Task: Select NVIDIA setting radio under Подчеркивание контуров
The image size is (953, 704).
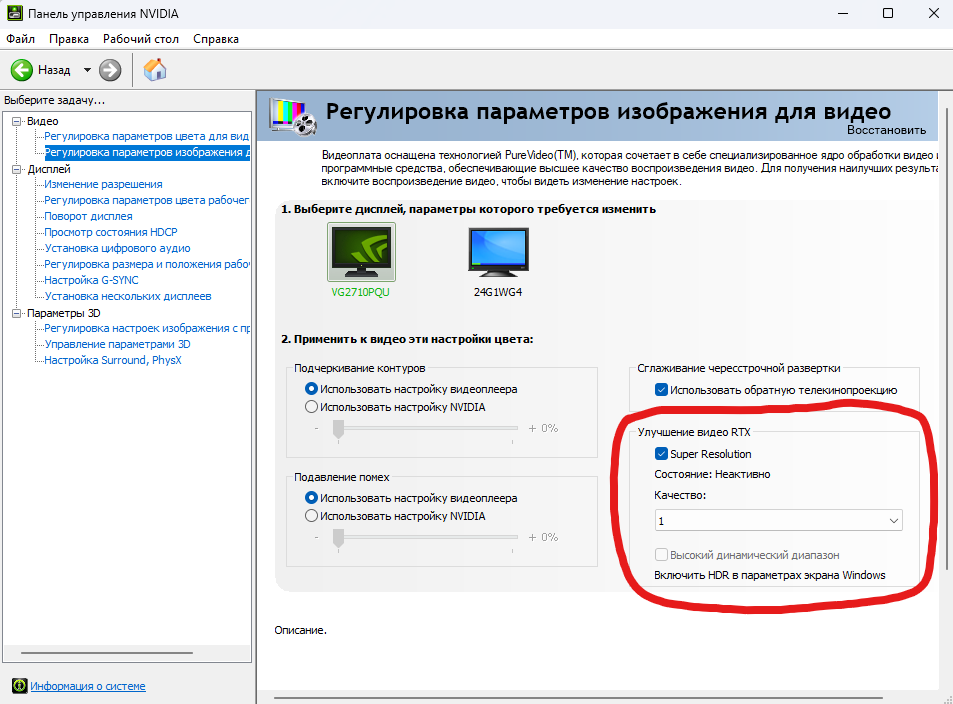Action: [311, 407]
